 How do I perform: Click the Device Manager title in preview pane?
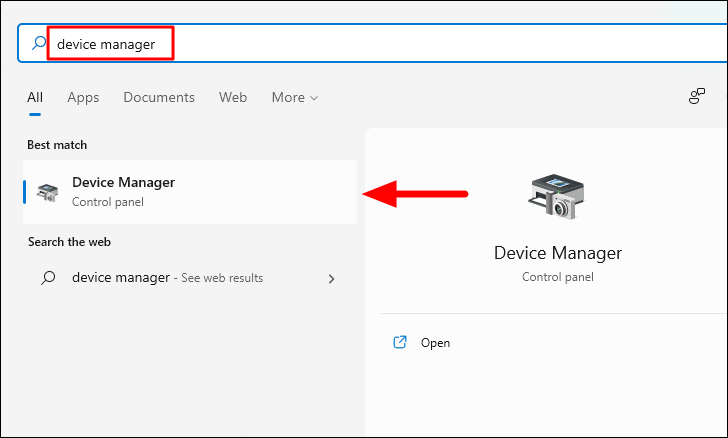[558, 253]
